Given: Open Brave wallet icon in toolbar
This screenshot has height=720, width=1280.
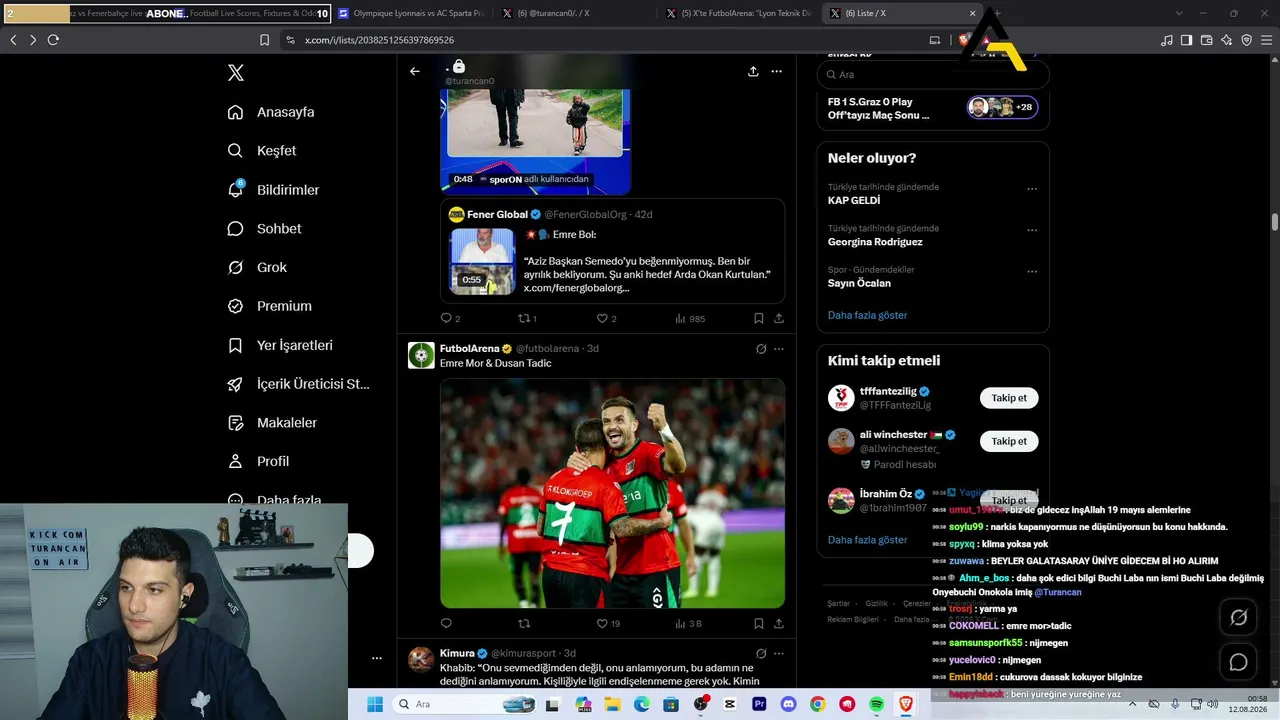Looking at the screenshot, I should tap(1206, 40).
